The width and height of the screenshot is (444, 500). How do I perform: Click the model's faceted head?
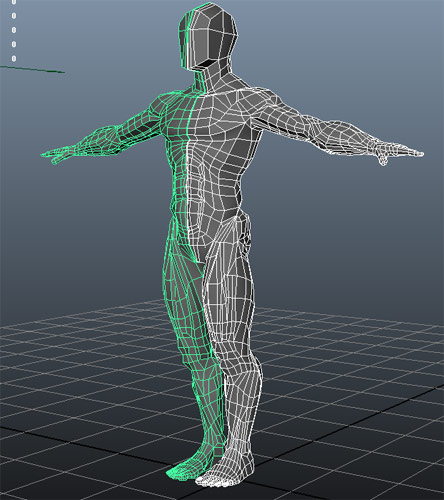pyautogui.click(x=208, y=36)
